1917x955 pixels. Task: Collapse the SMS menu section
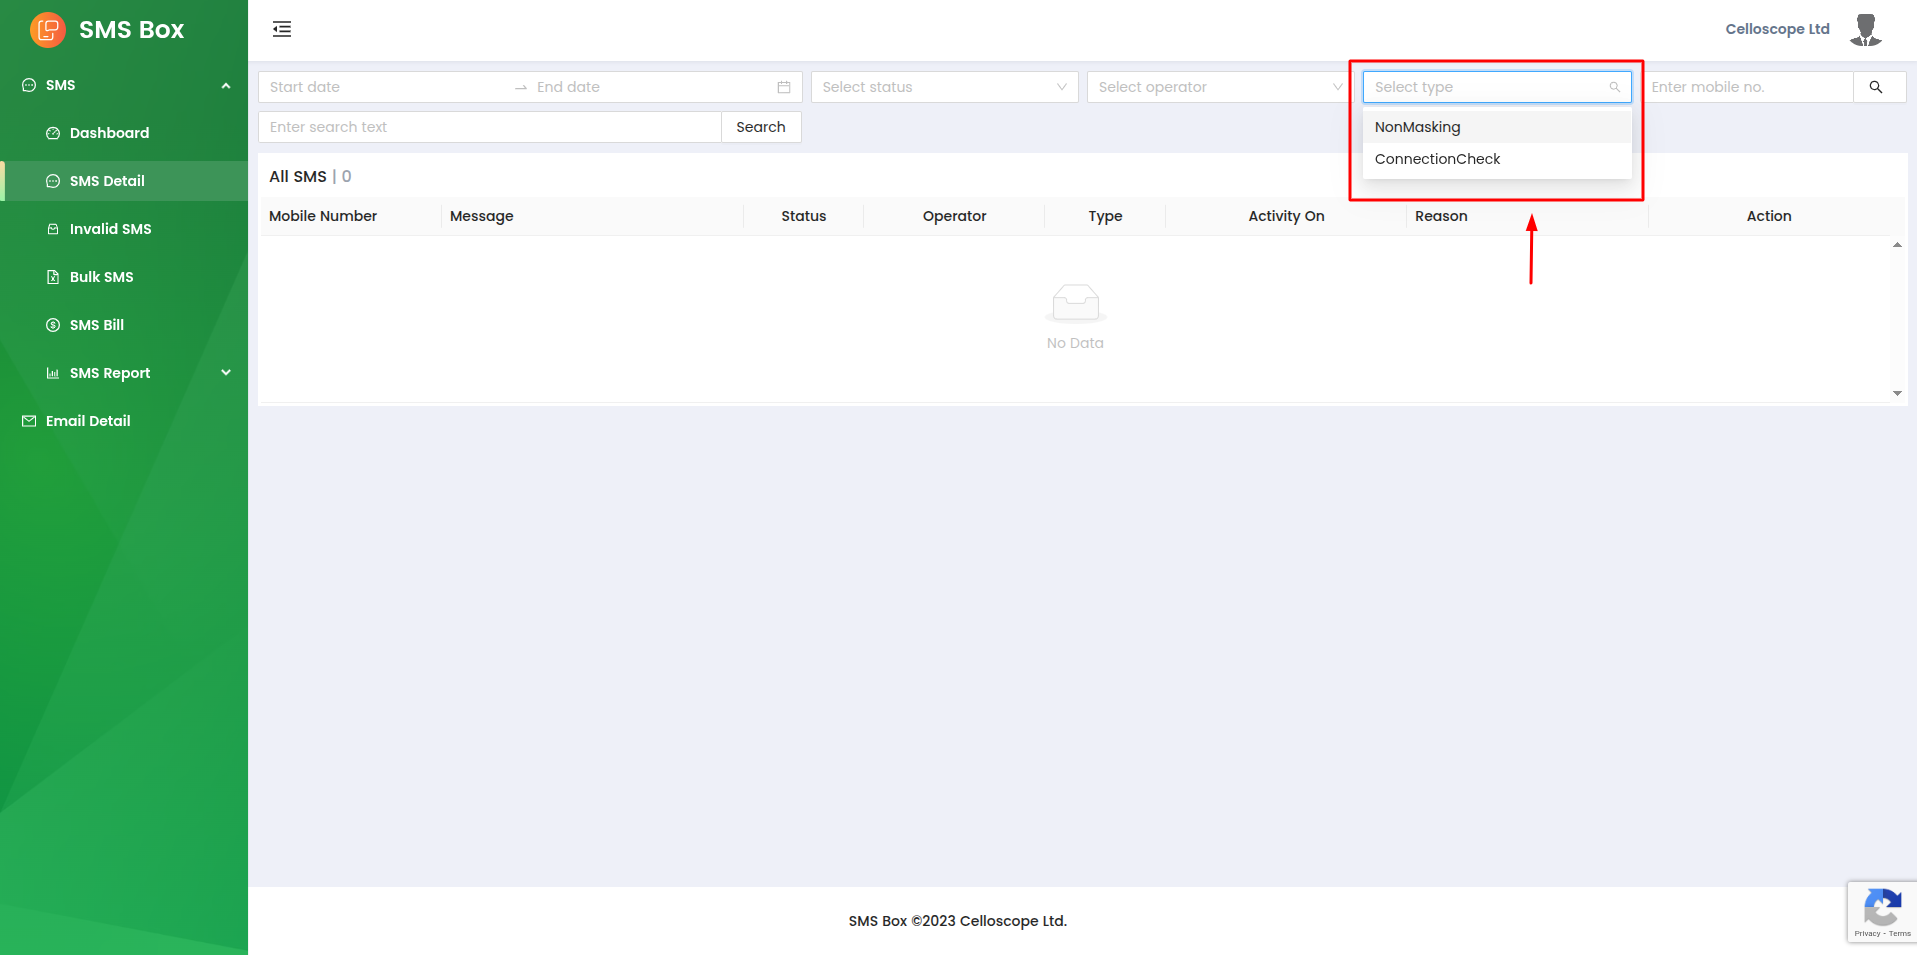pos(225,86)
